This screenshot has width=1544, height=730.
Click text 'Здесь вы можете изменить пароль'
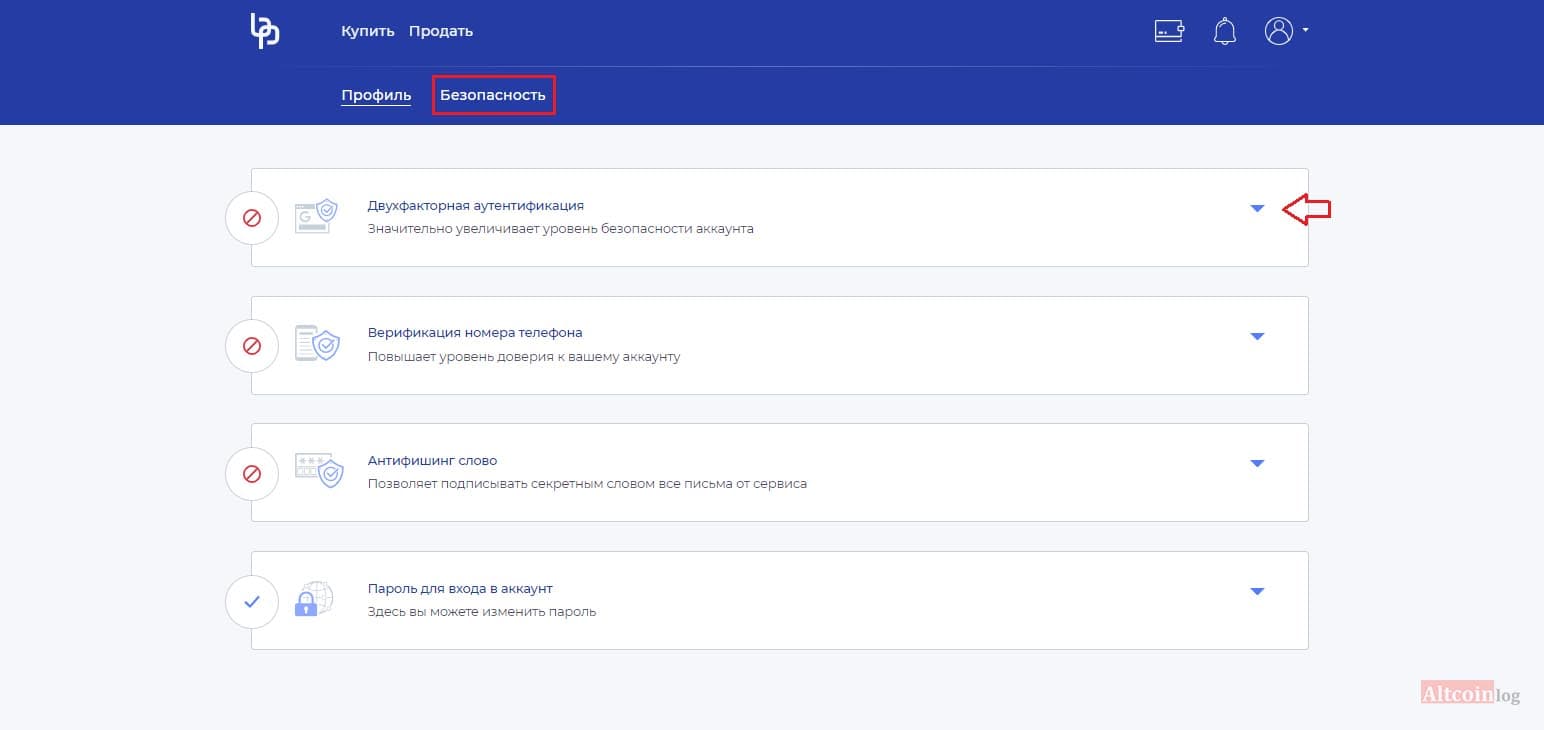coord(482,611)
